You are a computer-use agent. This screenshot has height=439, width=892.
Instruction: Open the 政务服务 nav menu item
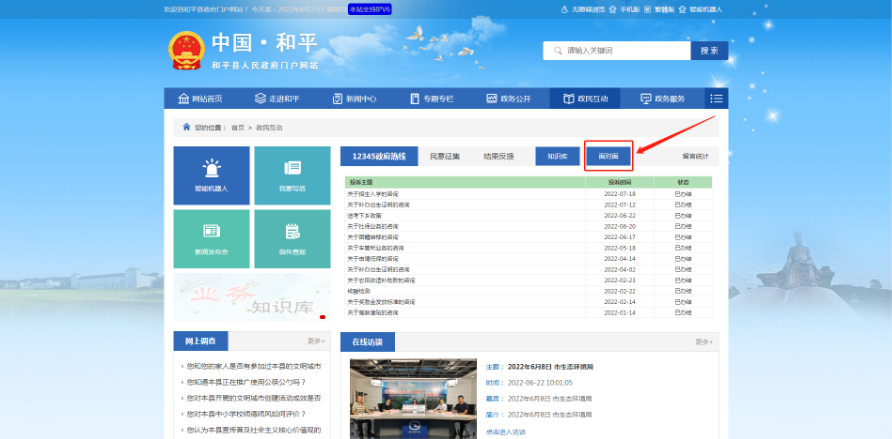663,98
